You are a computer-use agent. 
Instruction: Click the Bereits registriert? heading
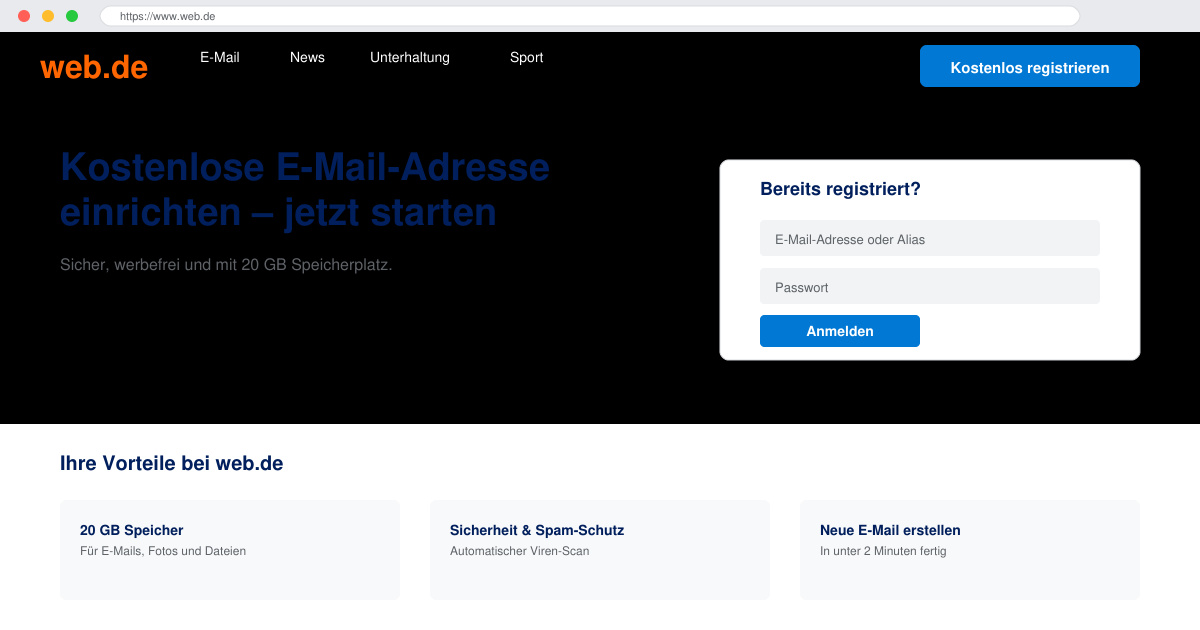(840, 189)
